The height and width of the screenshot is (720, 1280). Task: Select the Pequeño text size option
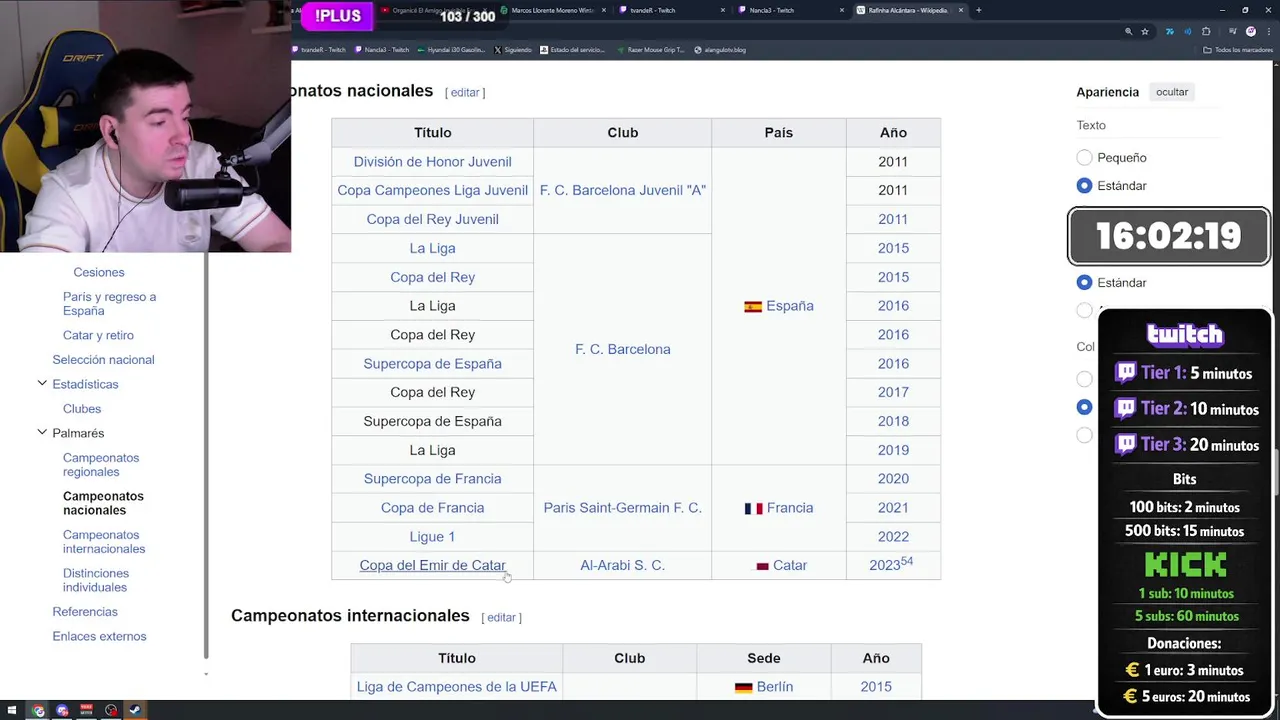pos(1084,157)
